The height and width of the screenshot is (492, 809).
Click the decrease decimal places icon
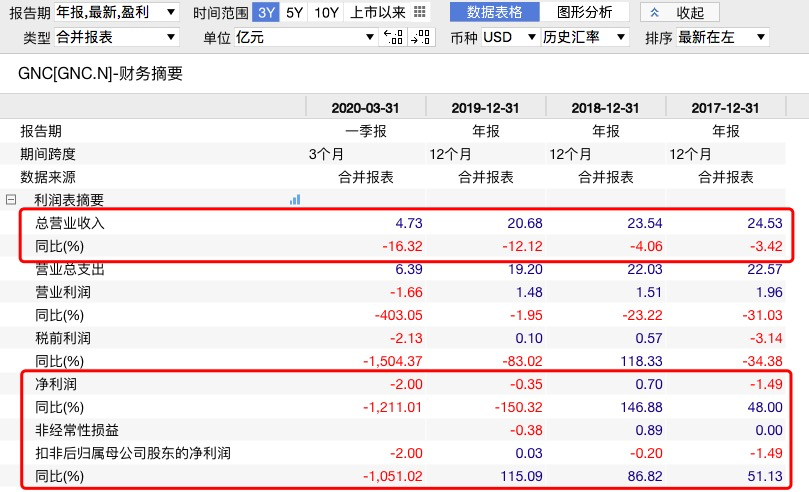tap(393, 37)
